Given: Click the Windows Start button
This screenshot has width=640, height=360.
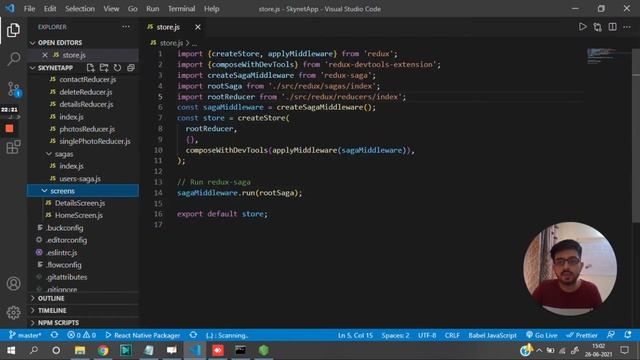Looking at the screenshot, I should 11,350.
